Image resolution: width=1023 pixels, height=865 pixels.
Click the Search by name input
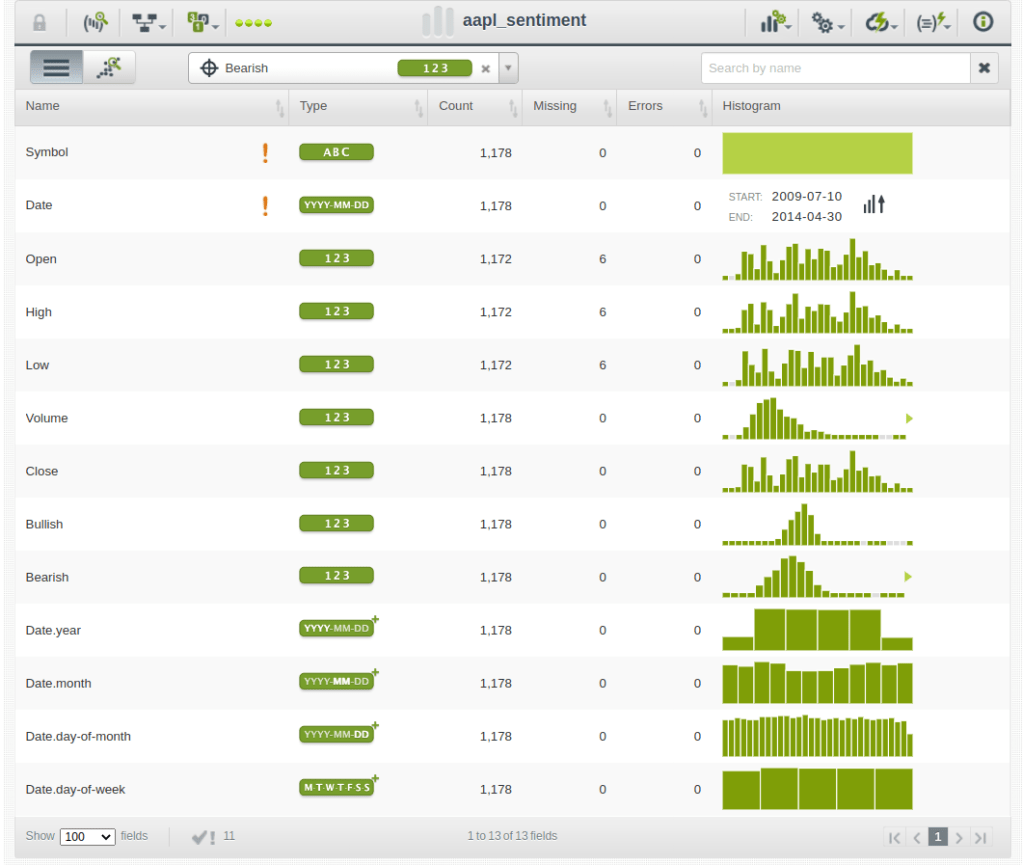834,68
